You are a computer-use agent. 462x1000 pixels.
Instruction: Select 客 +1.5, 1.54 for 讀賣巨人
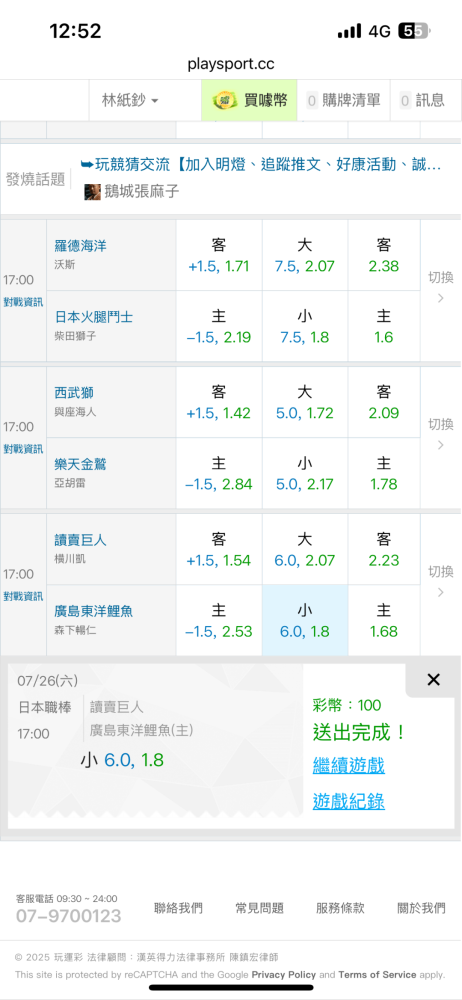pyautogui.click(x=219, y=550)
